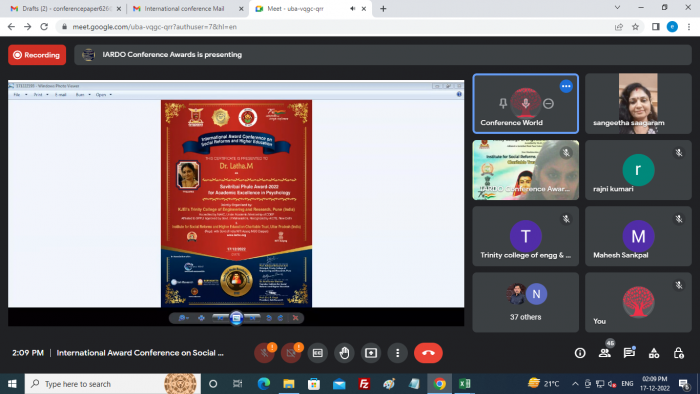Leave the call with red hang-up button

coord(428,353)
